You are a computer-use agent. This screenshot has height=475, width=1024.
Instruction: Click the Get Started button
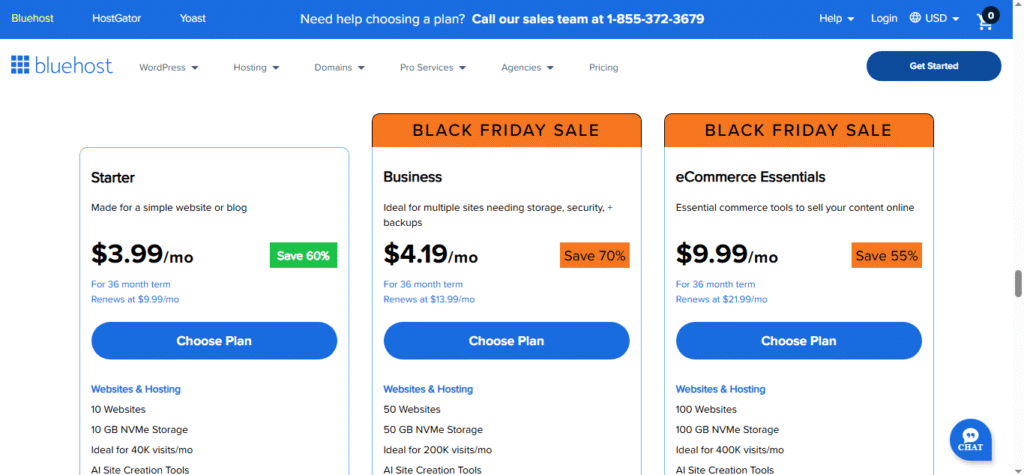tap(933, 66)
